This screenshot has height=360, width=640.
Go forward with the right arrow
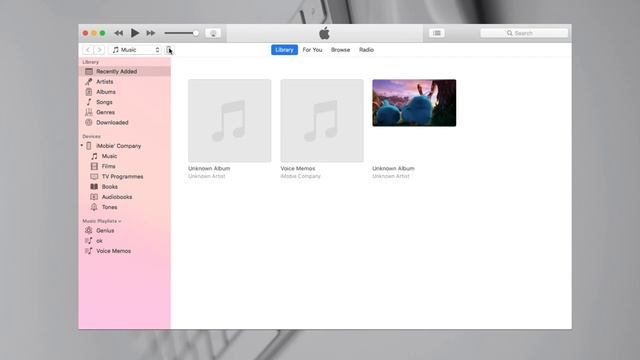[99, 50]
